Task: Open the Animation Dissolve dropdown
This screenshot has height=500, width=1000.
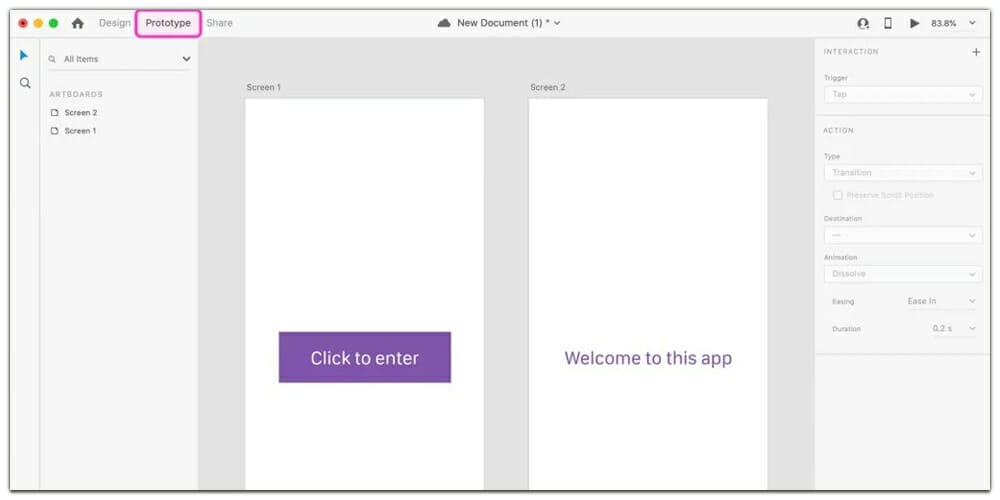Action: pyautogui.click(x=903, y=274)
